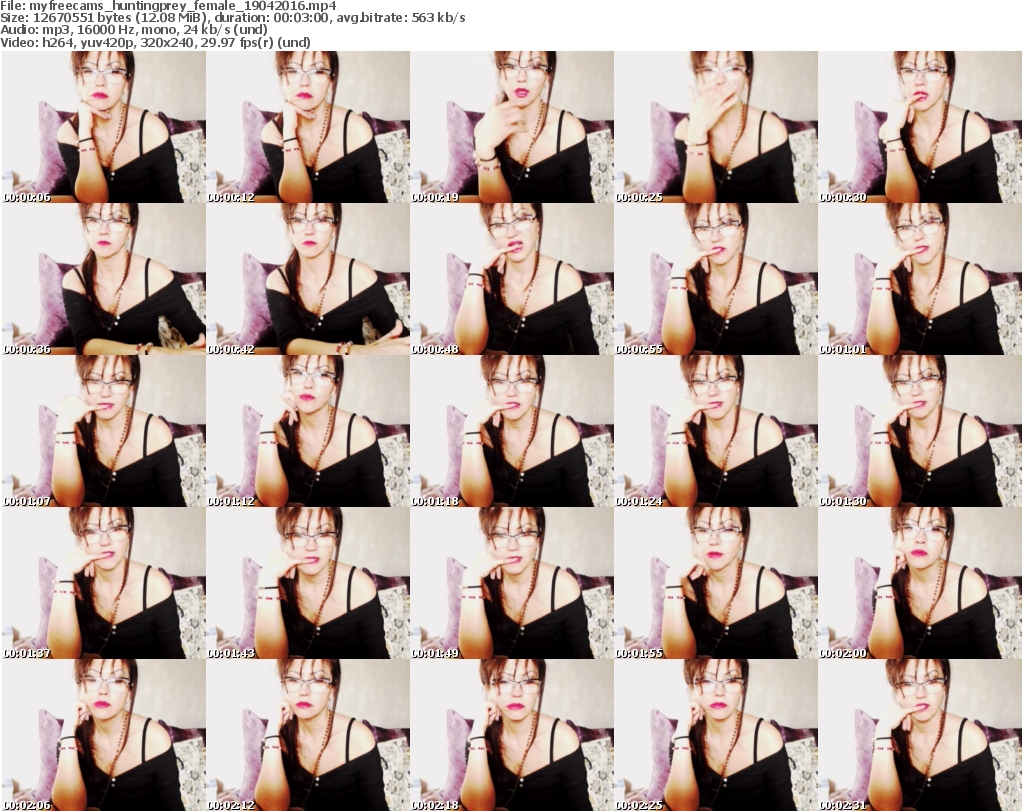Select the frame timestamped 00:01:18
The image size is (1024, 811).
coord(512,431)
